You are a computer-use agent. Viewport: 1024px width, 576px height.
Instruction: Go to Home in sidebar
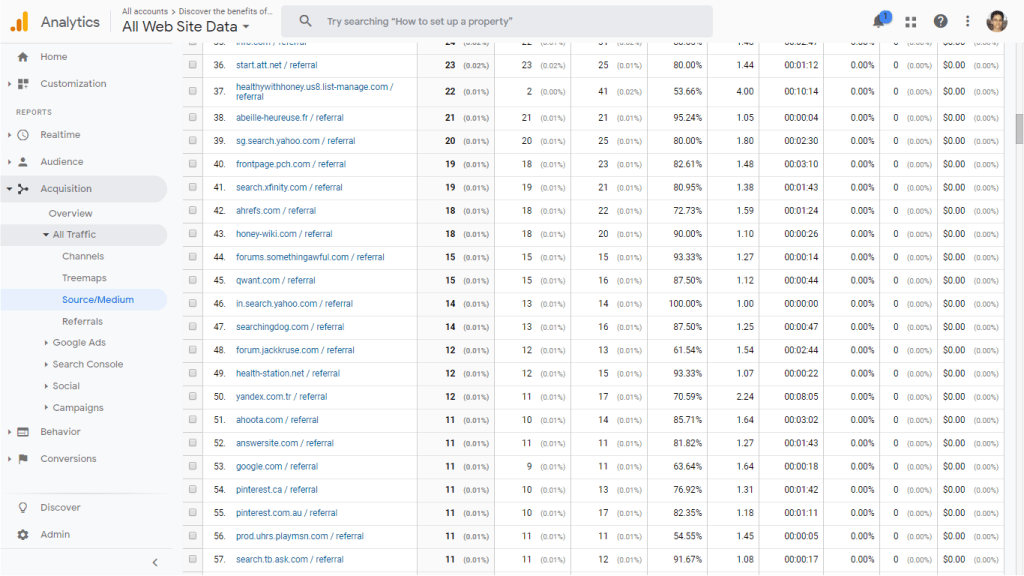54,57
